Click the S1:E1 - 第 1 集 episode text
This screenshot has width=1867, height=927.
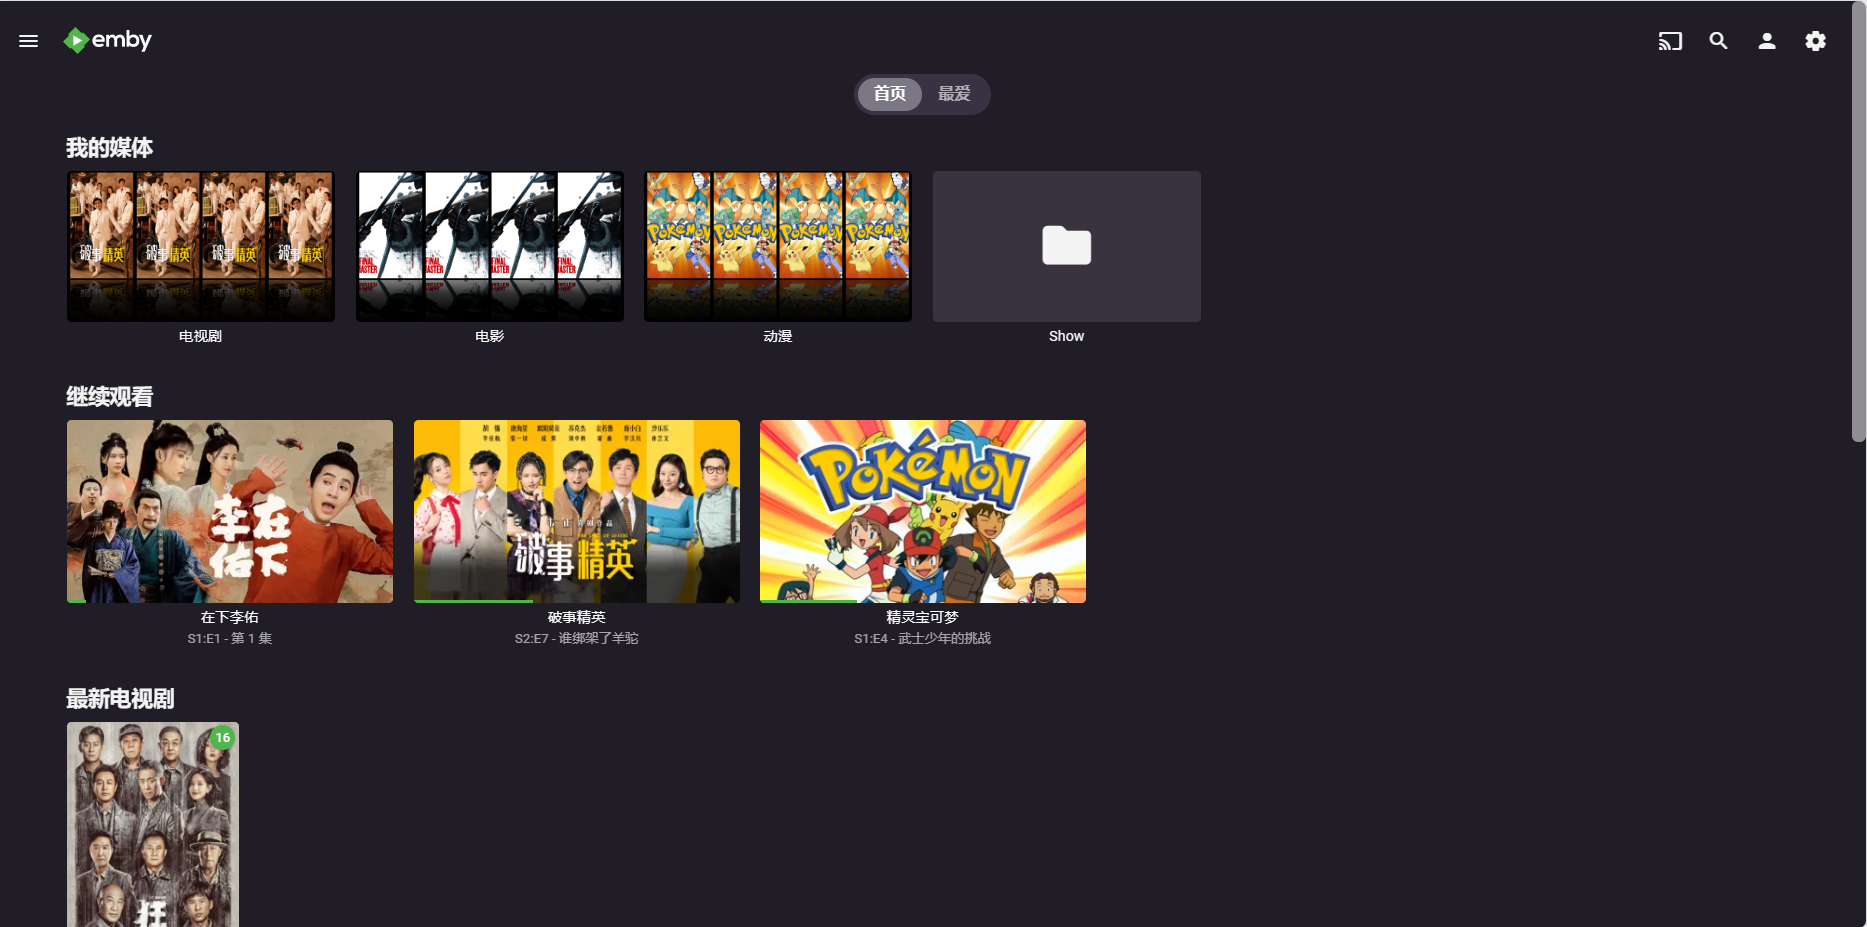pos(229,638)
